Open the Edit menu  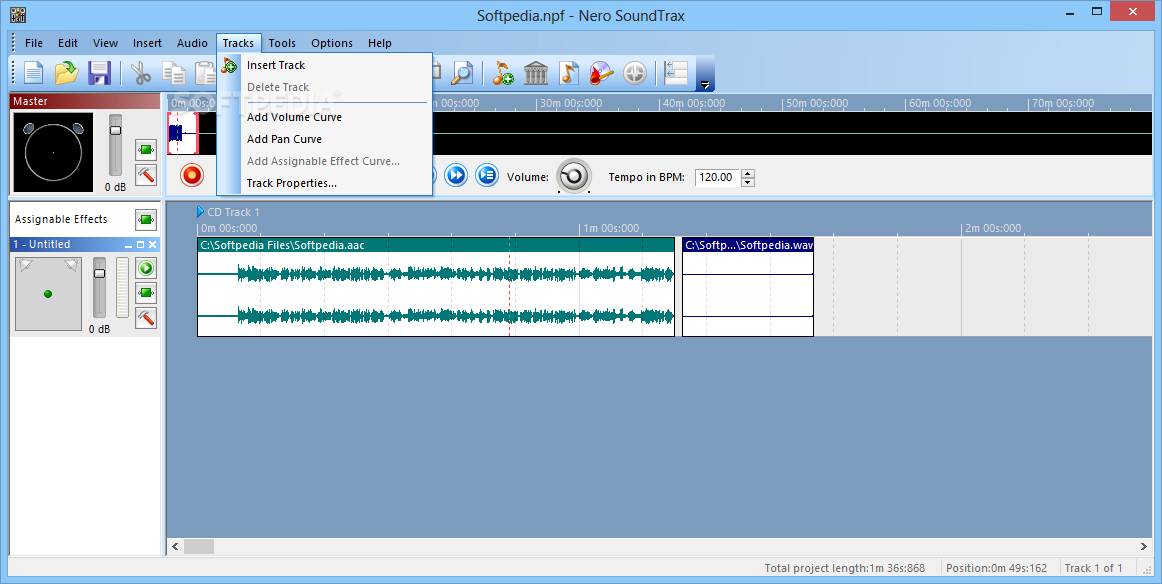pyautogui.click(x=68, y=43)
